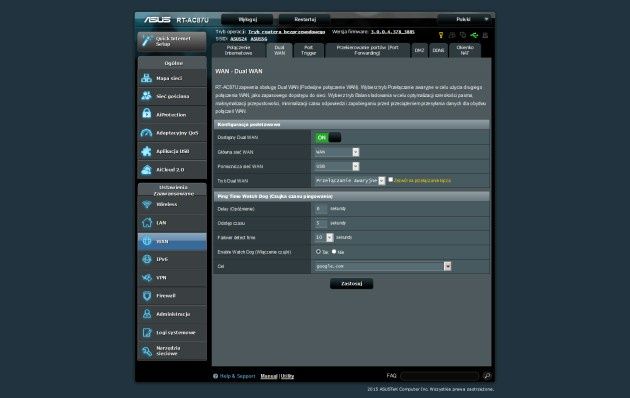Switch to the Port Trigger tab
The height and width of the screenshot is (398, 630).
pos(309,50)
